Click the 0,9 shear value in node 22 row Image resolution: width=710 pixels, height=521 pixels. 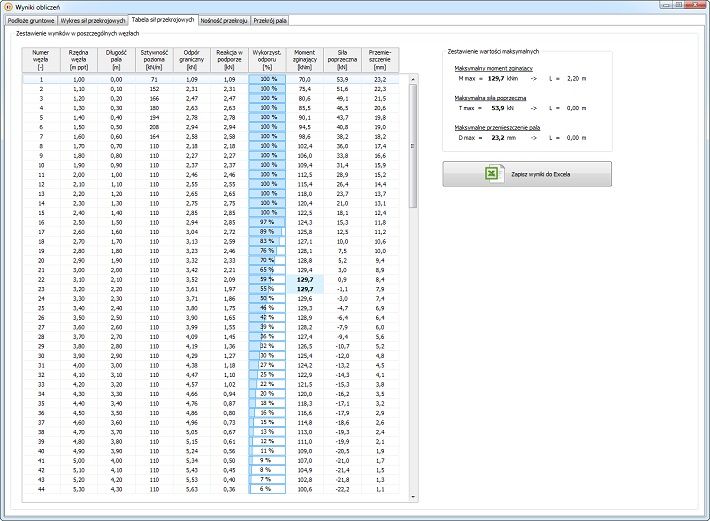click(342, 280)
